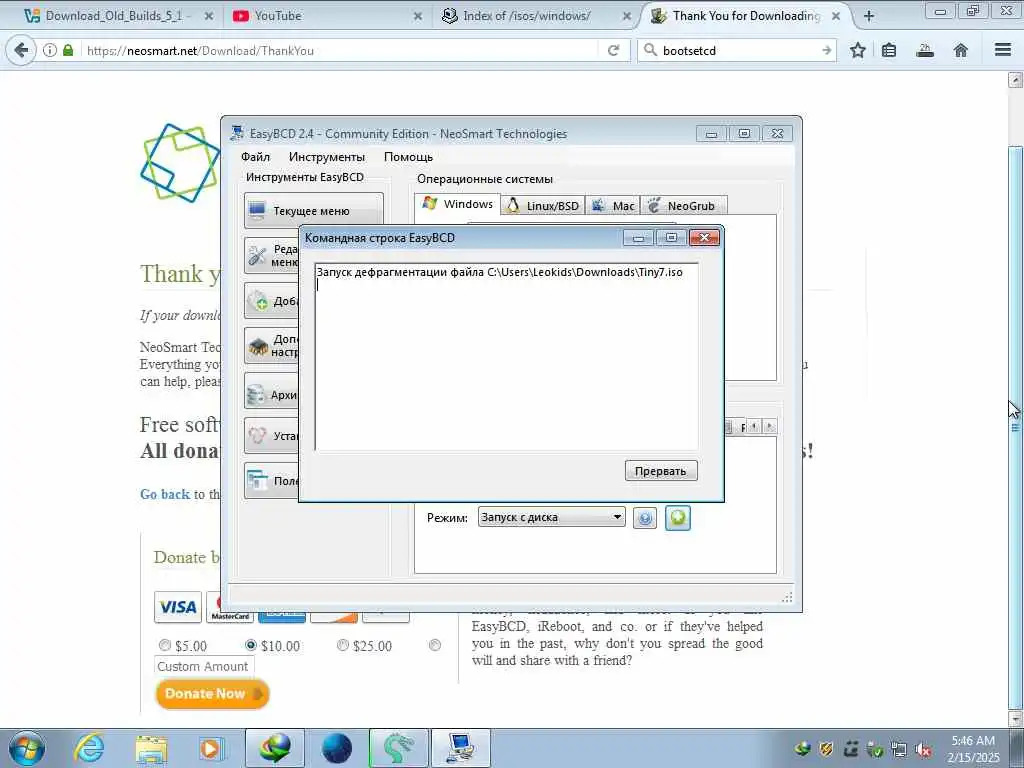Click the add entry sidebar icon with green plus
The image size is (1024, 768).
click(258, 300)
